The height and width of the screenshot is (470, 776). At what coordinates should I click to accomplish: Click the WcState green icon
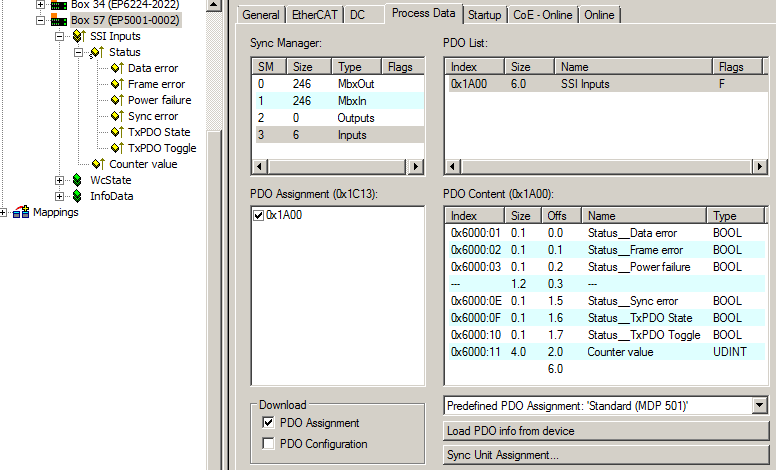77,180
